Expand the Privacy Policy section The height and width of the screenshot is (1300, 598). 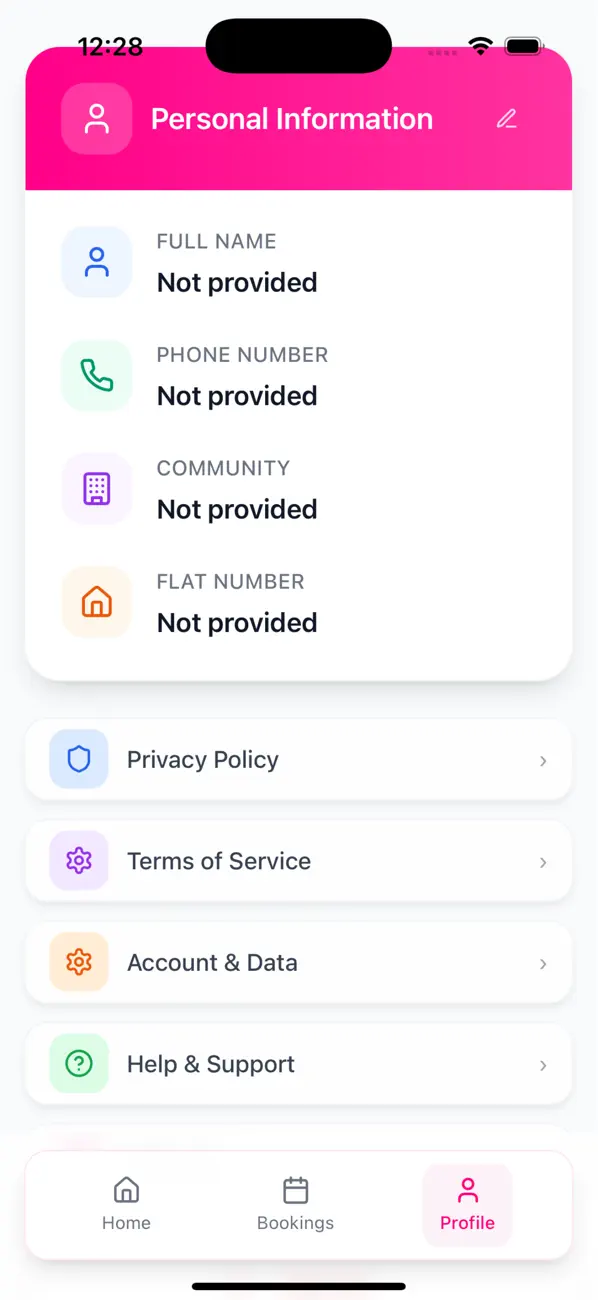click(543, 760)
